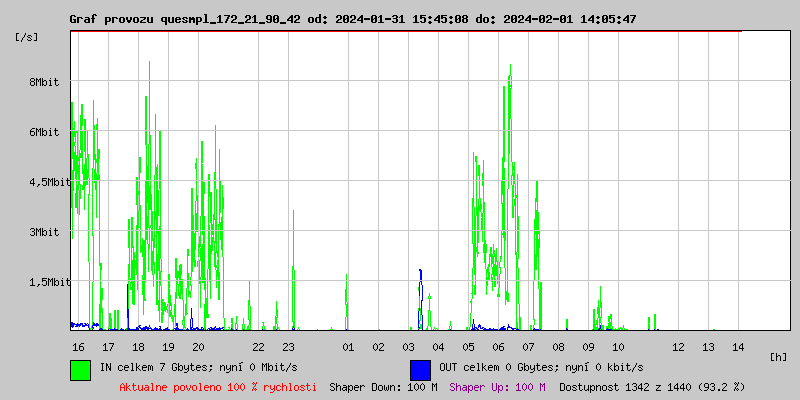Click the 'Dostupnost 1342 z 1440' availability text
The height and width of the screenshot is (400, 800).
click(652, 386)
